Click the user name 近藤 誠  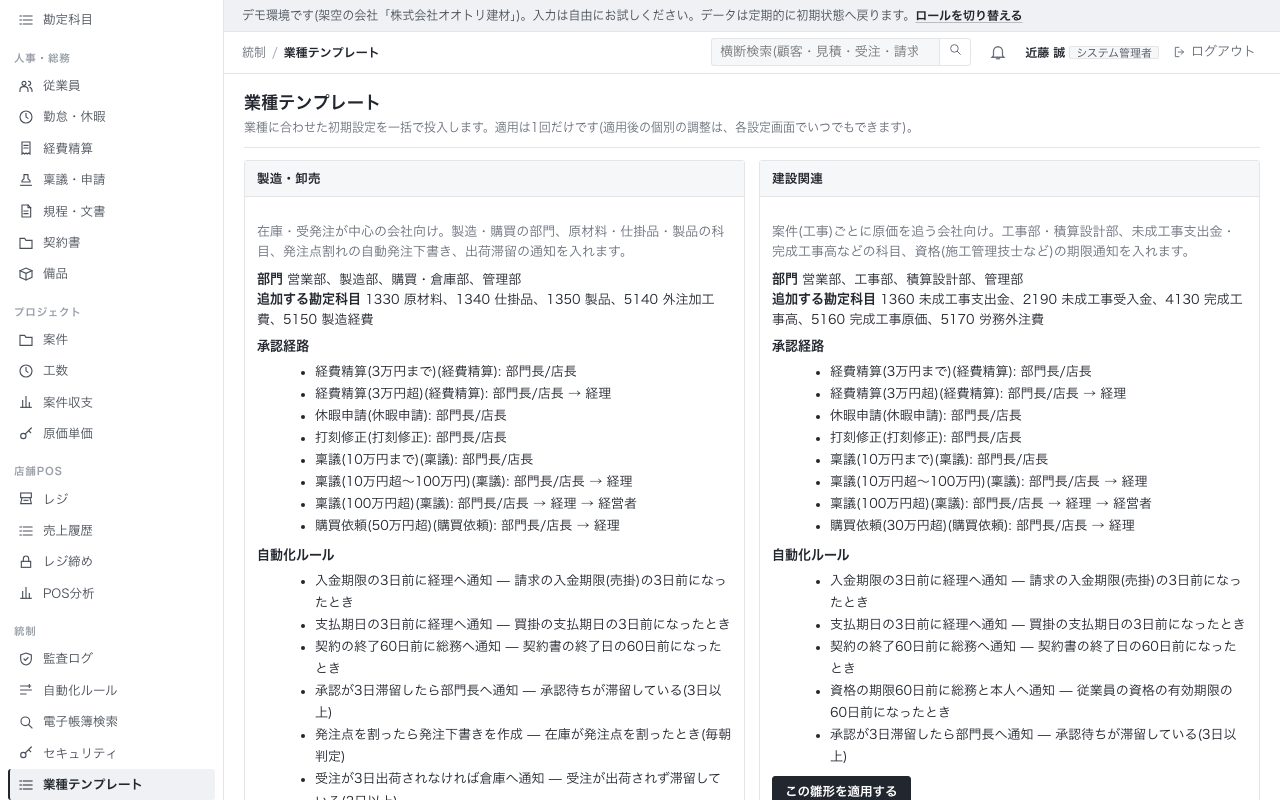pos(1045,52)
